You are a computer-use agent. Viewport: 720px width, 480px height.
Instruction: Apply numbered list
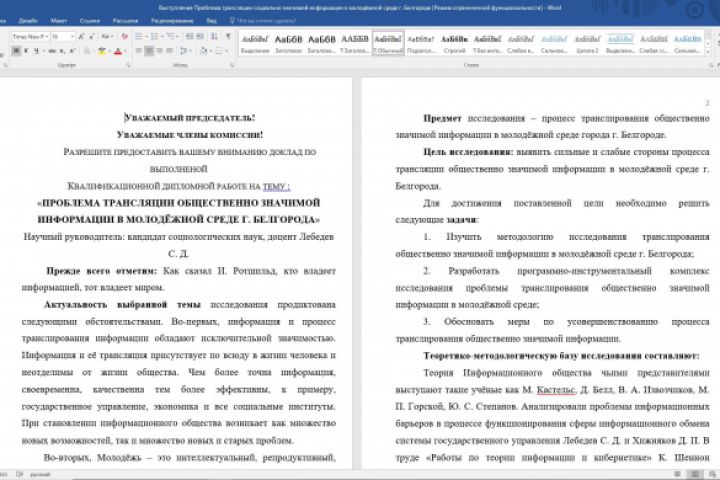tap(154, 37)
